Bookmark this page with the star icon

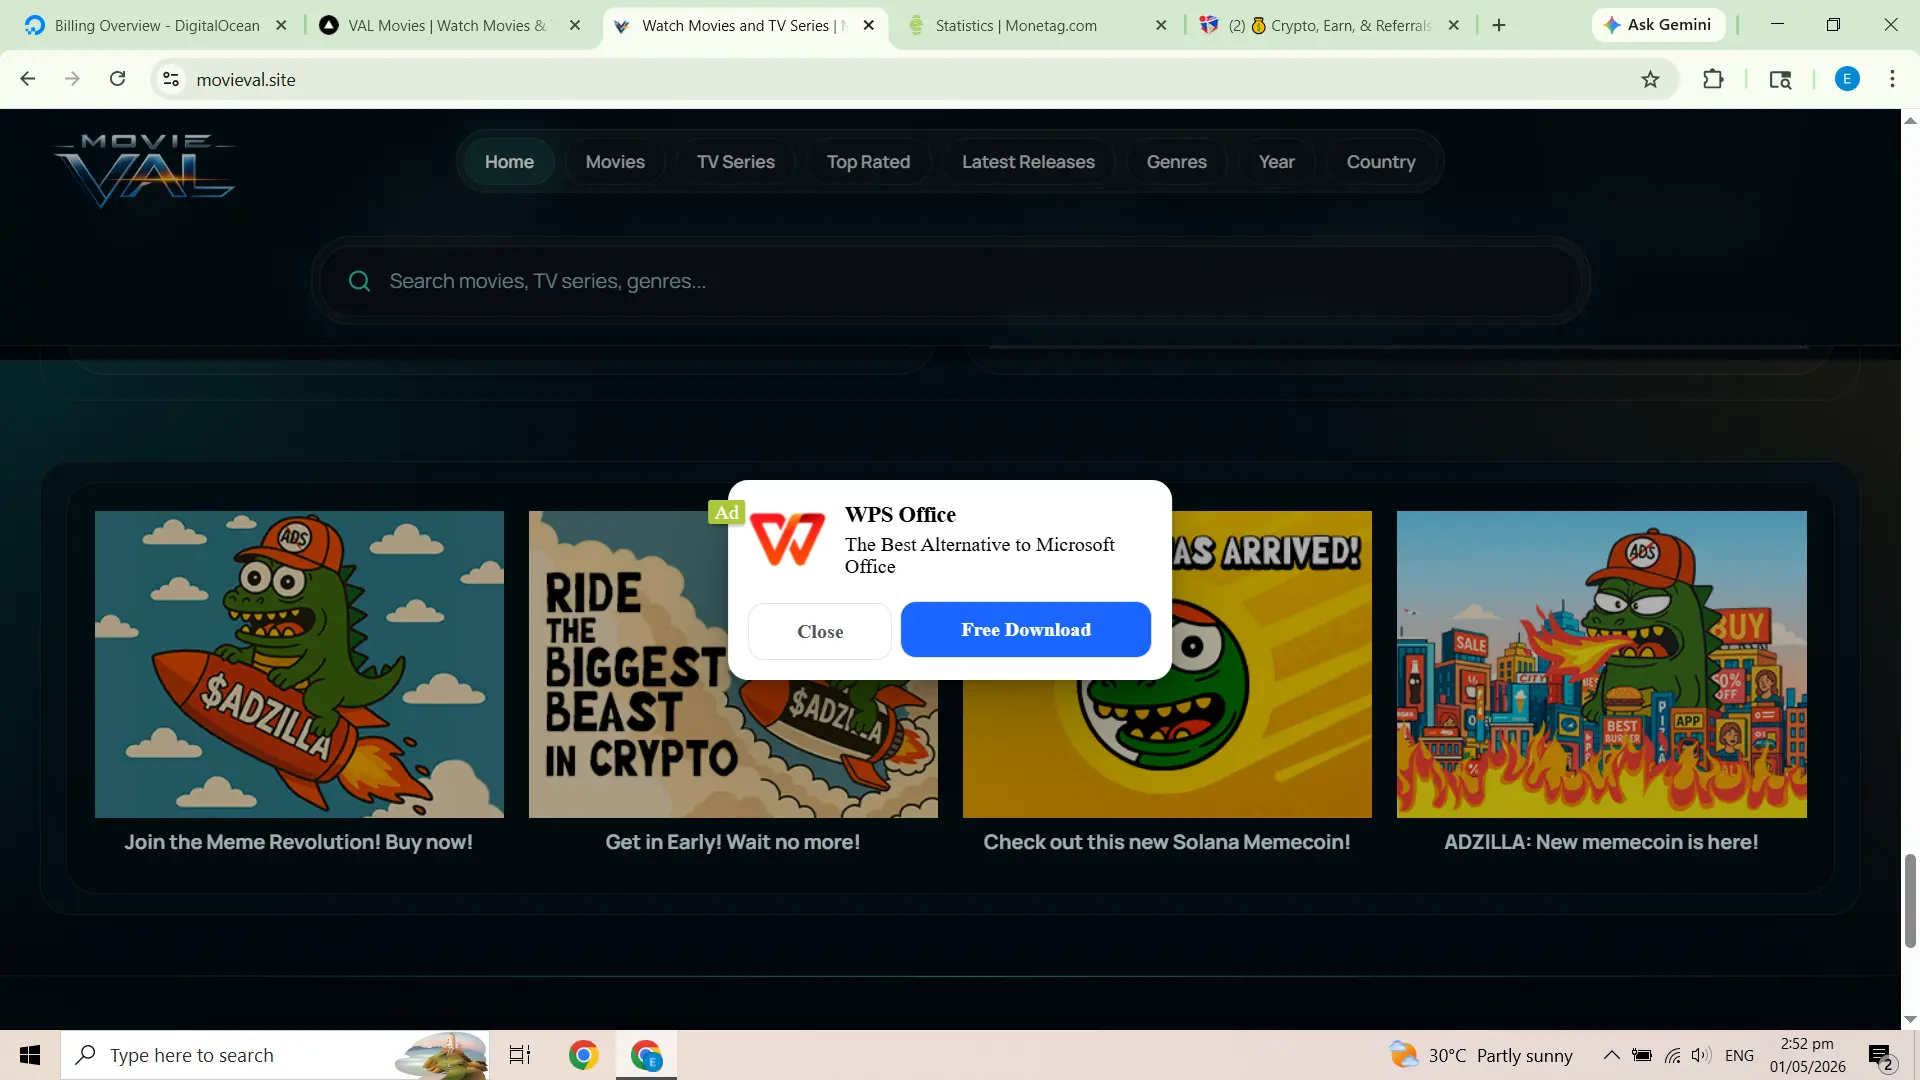click(1650, 79)
